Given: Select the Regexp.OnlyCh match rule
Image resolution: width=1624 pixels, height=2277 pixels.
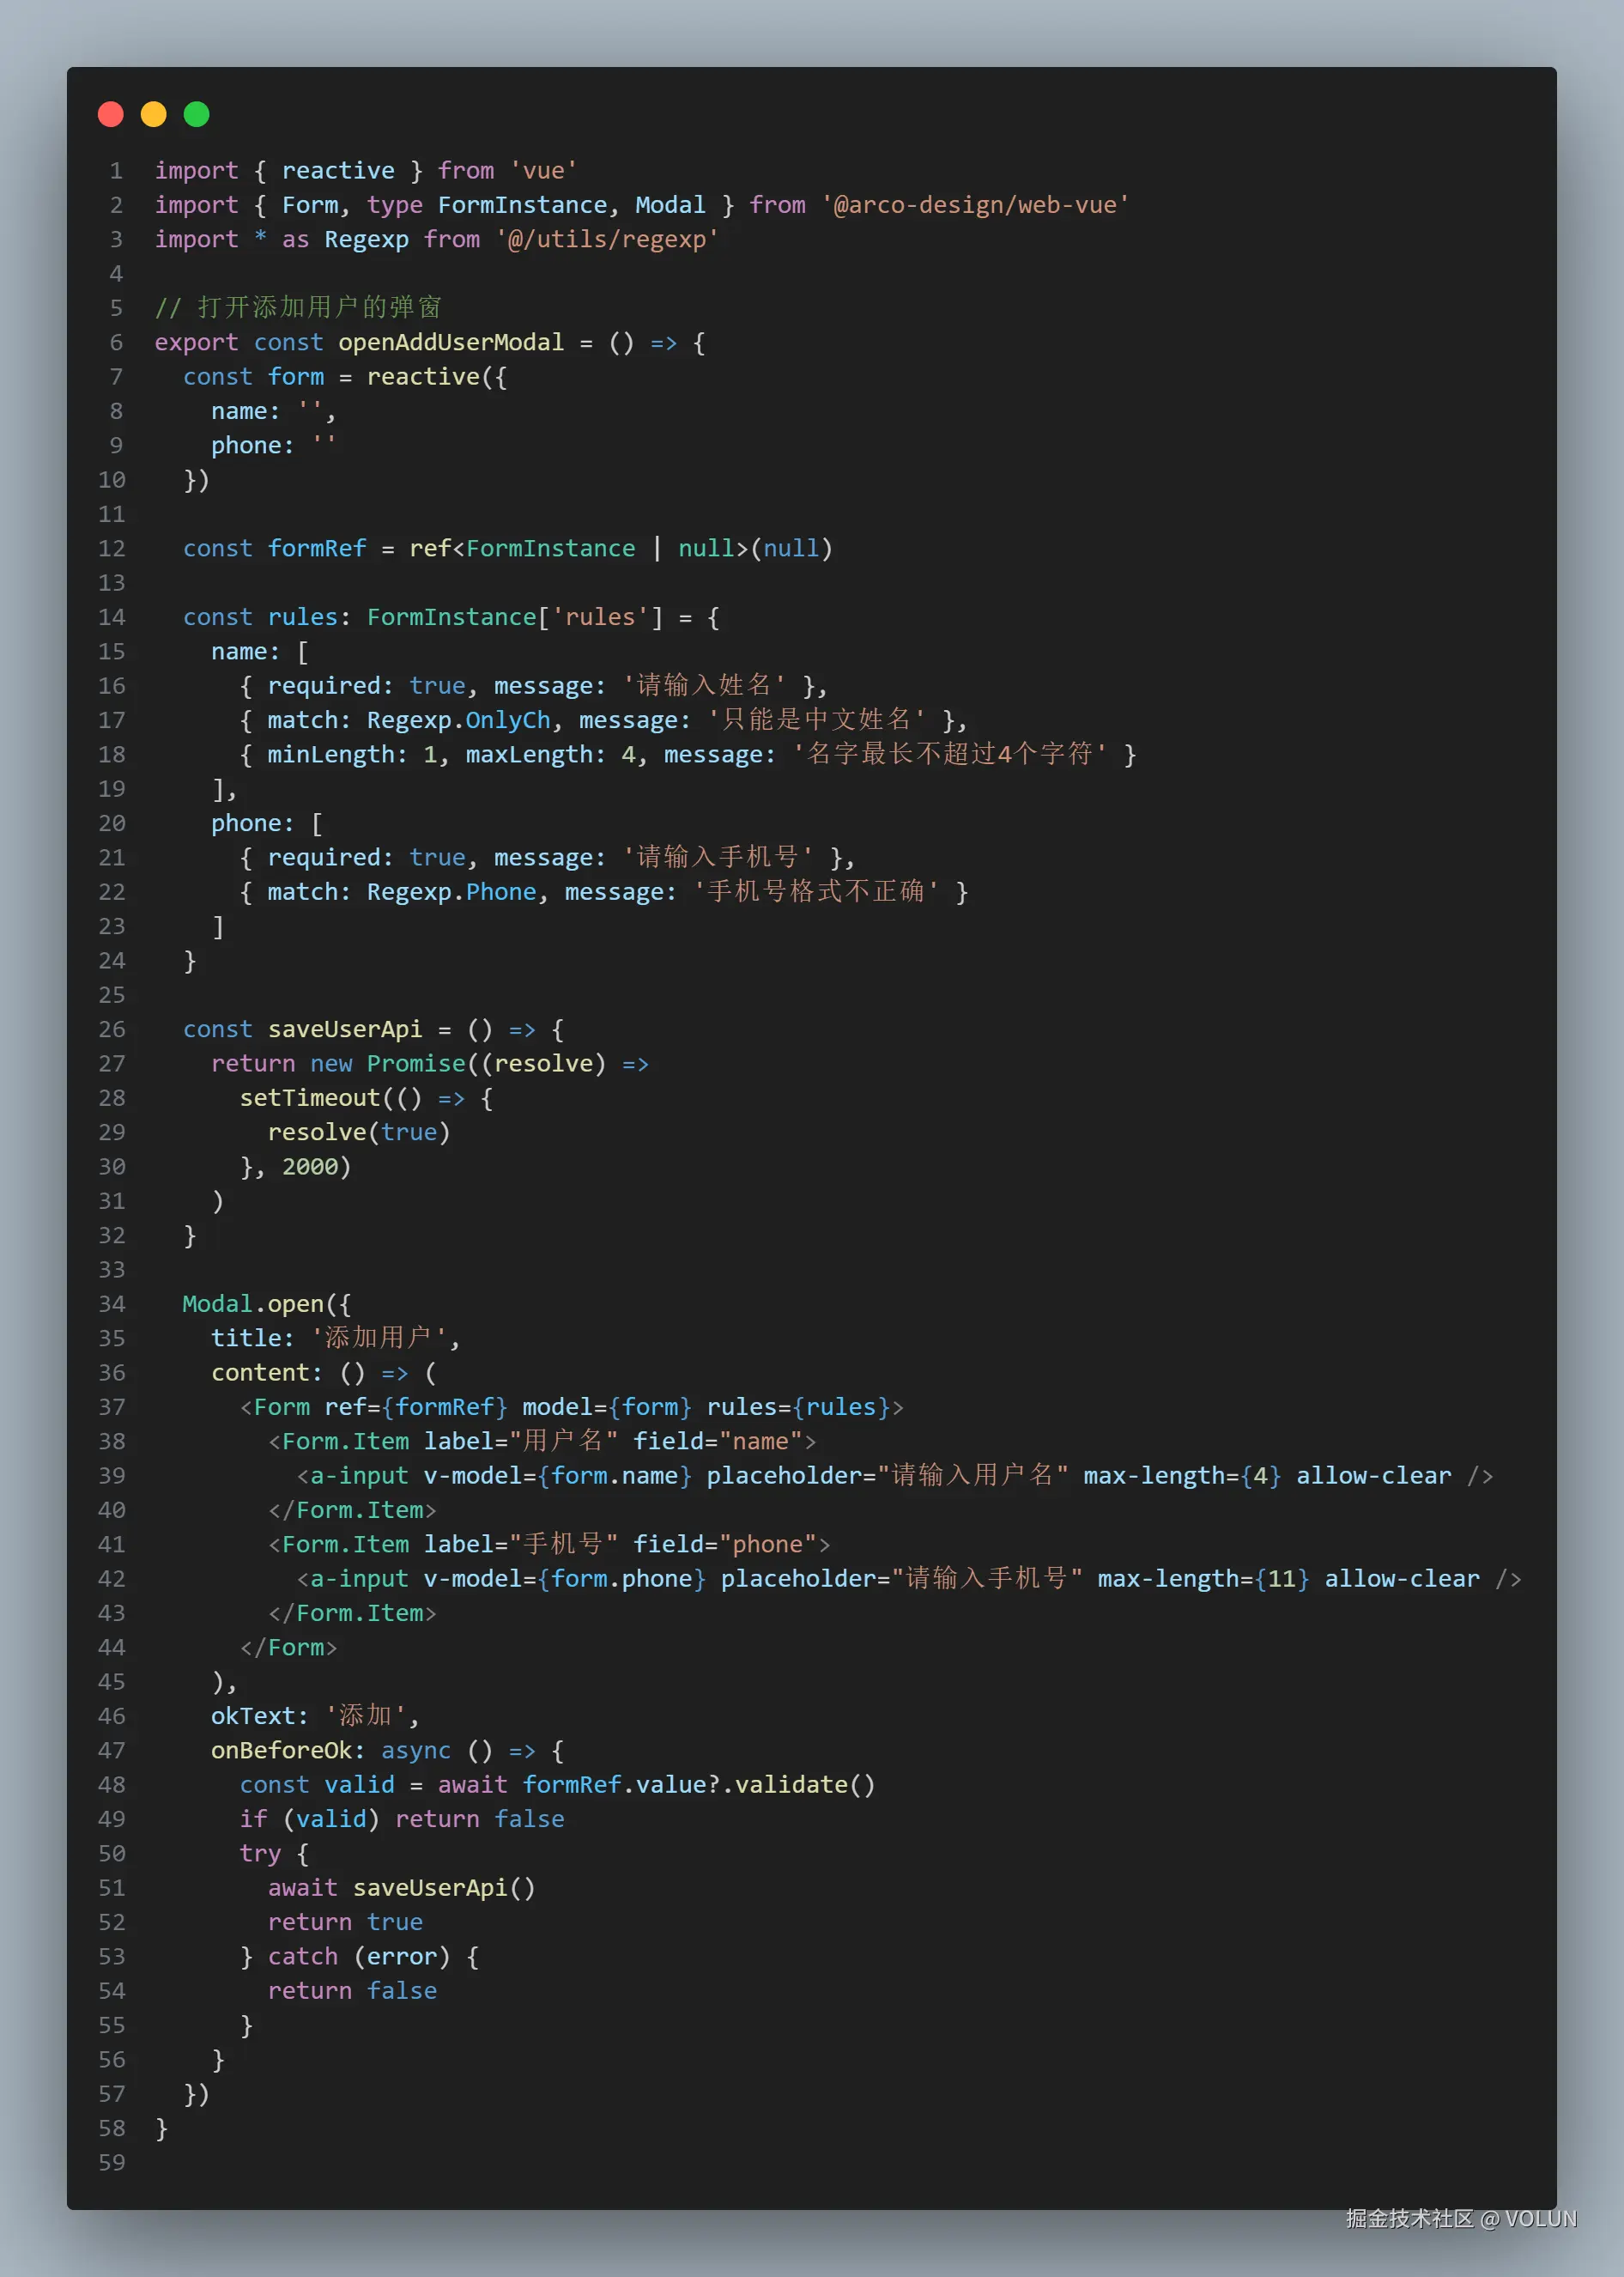Looking at the screenshot, I should pyautogui.click(x=460, y=719).
